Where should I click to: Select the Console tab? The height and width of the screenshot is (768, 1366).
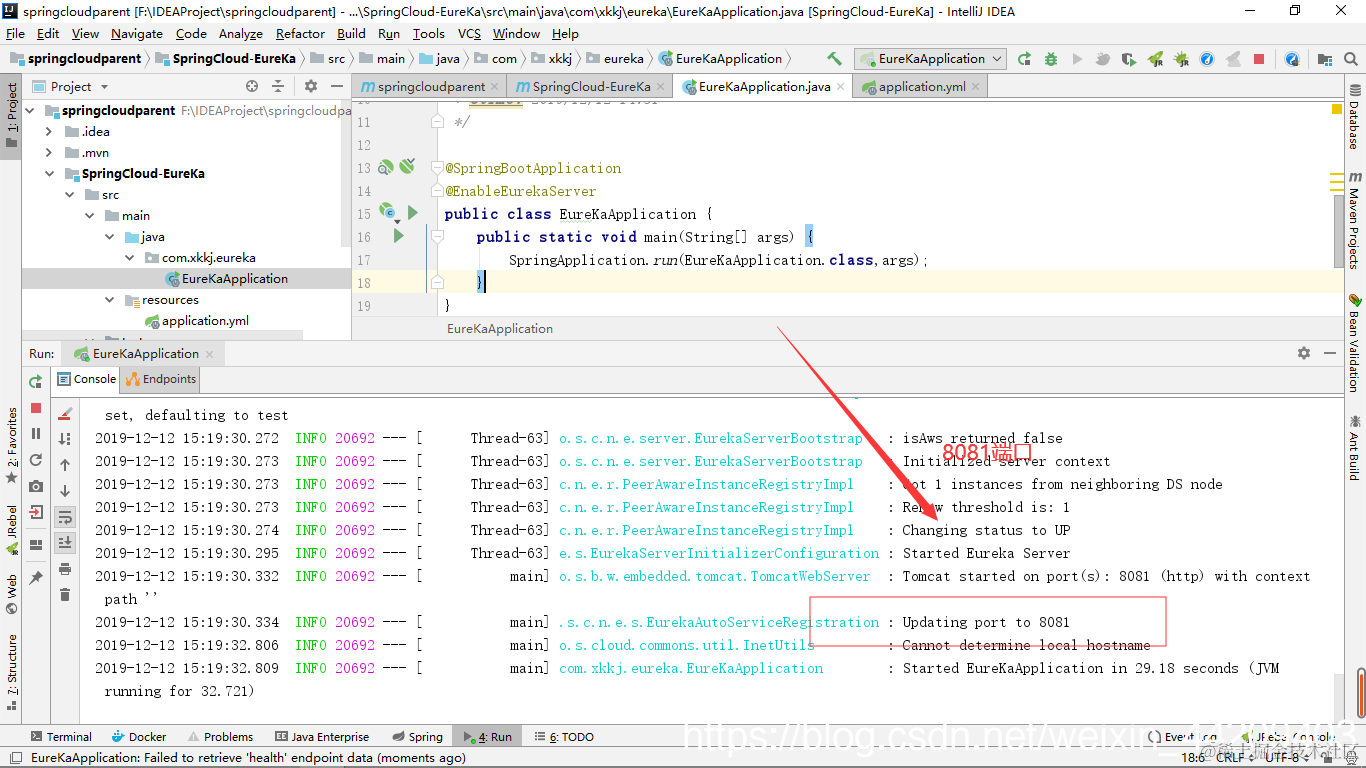click(87, 379)
